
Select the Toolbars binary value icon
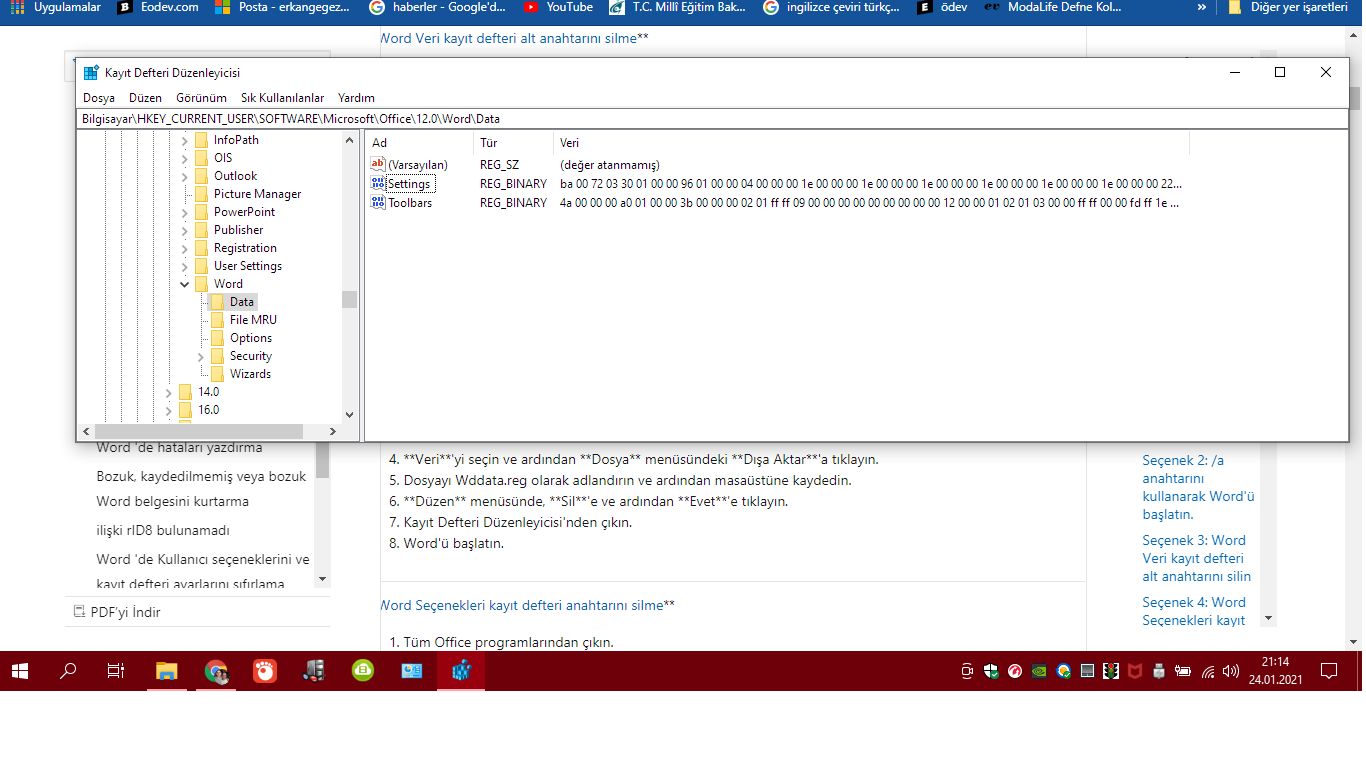click(378, 202)
